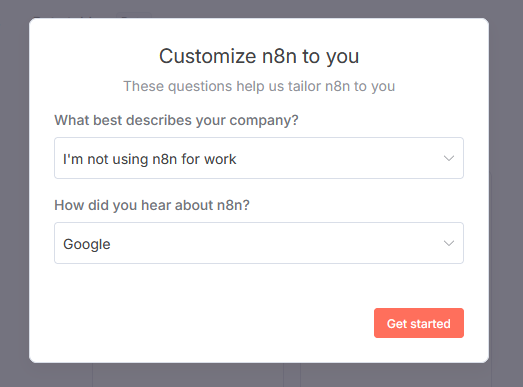Image resolution: width=523 pixels, height=387 pixels.
Task: Open the 'How did you hear' dropdown
Action: (x=259, y=243)
